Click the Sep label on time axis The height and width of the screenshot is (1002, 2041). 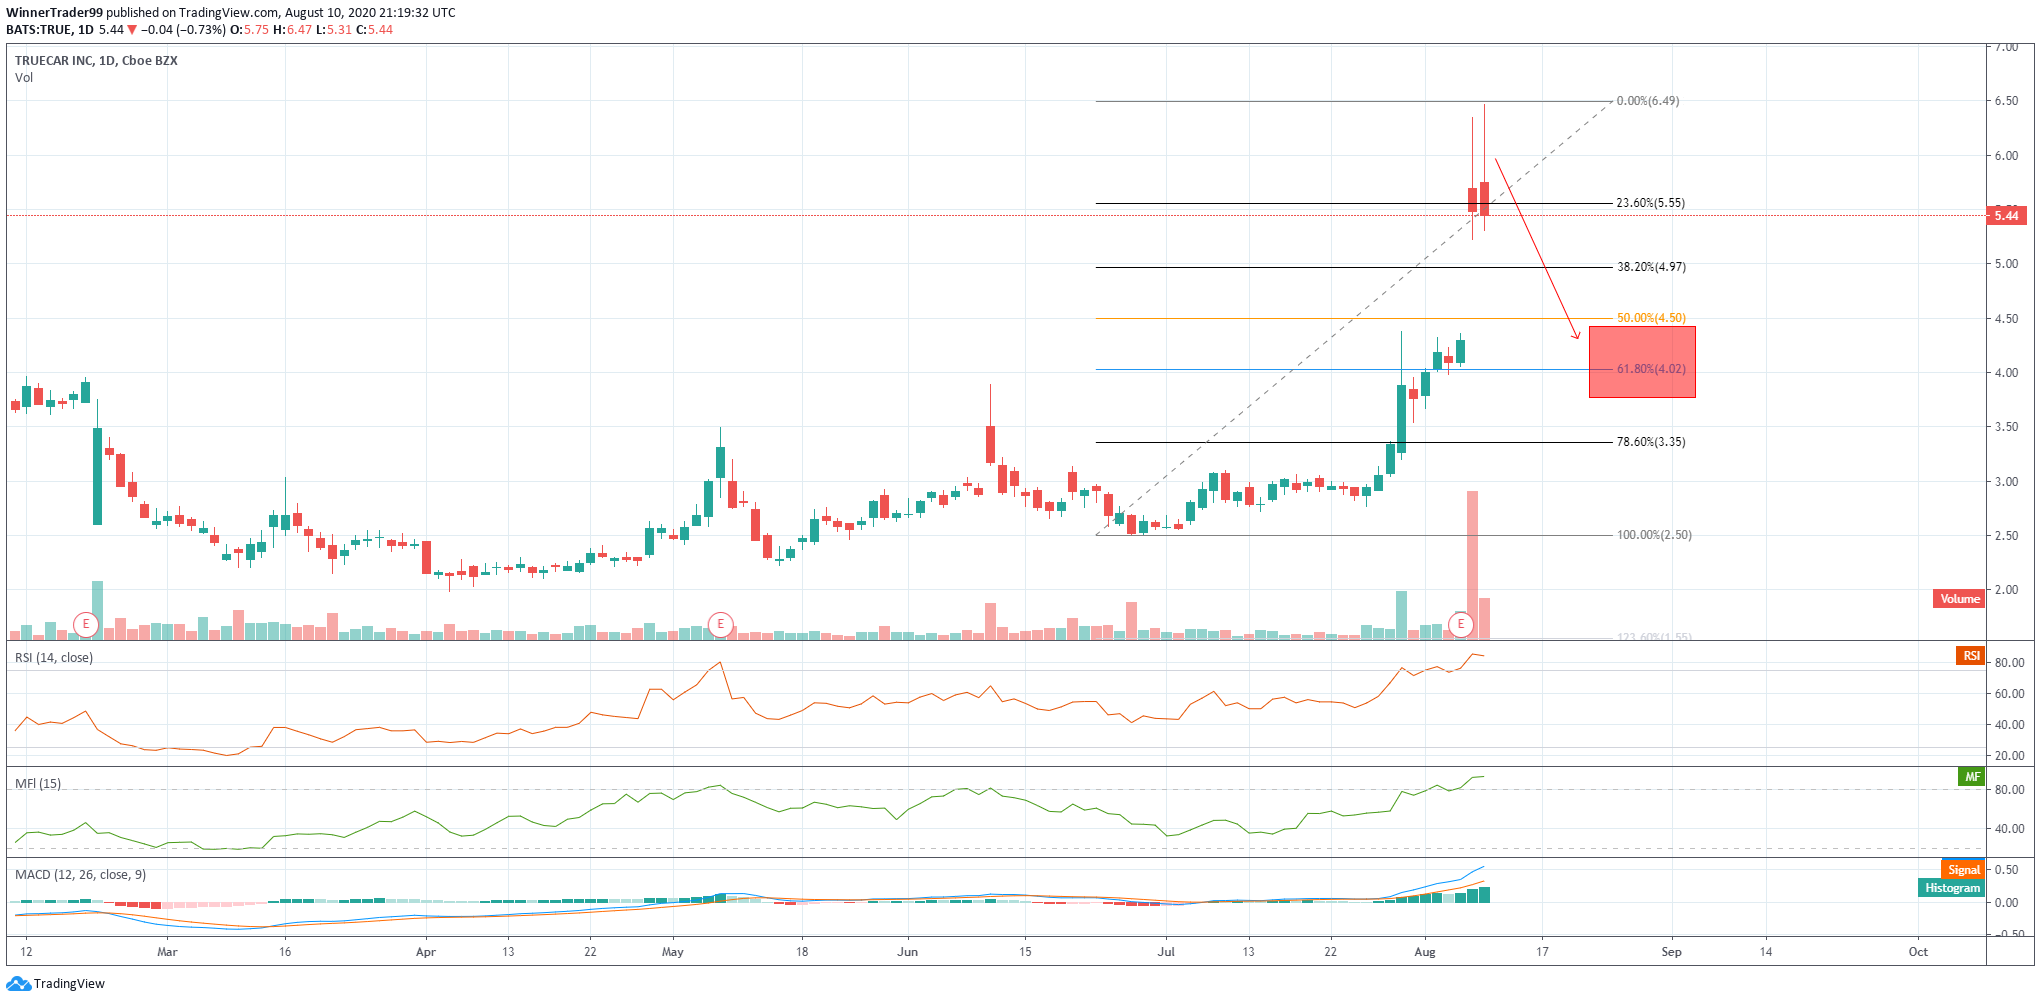pyautogui.click(x=1671, y=952)
